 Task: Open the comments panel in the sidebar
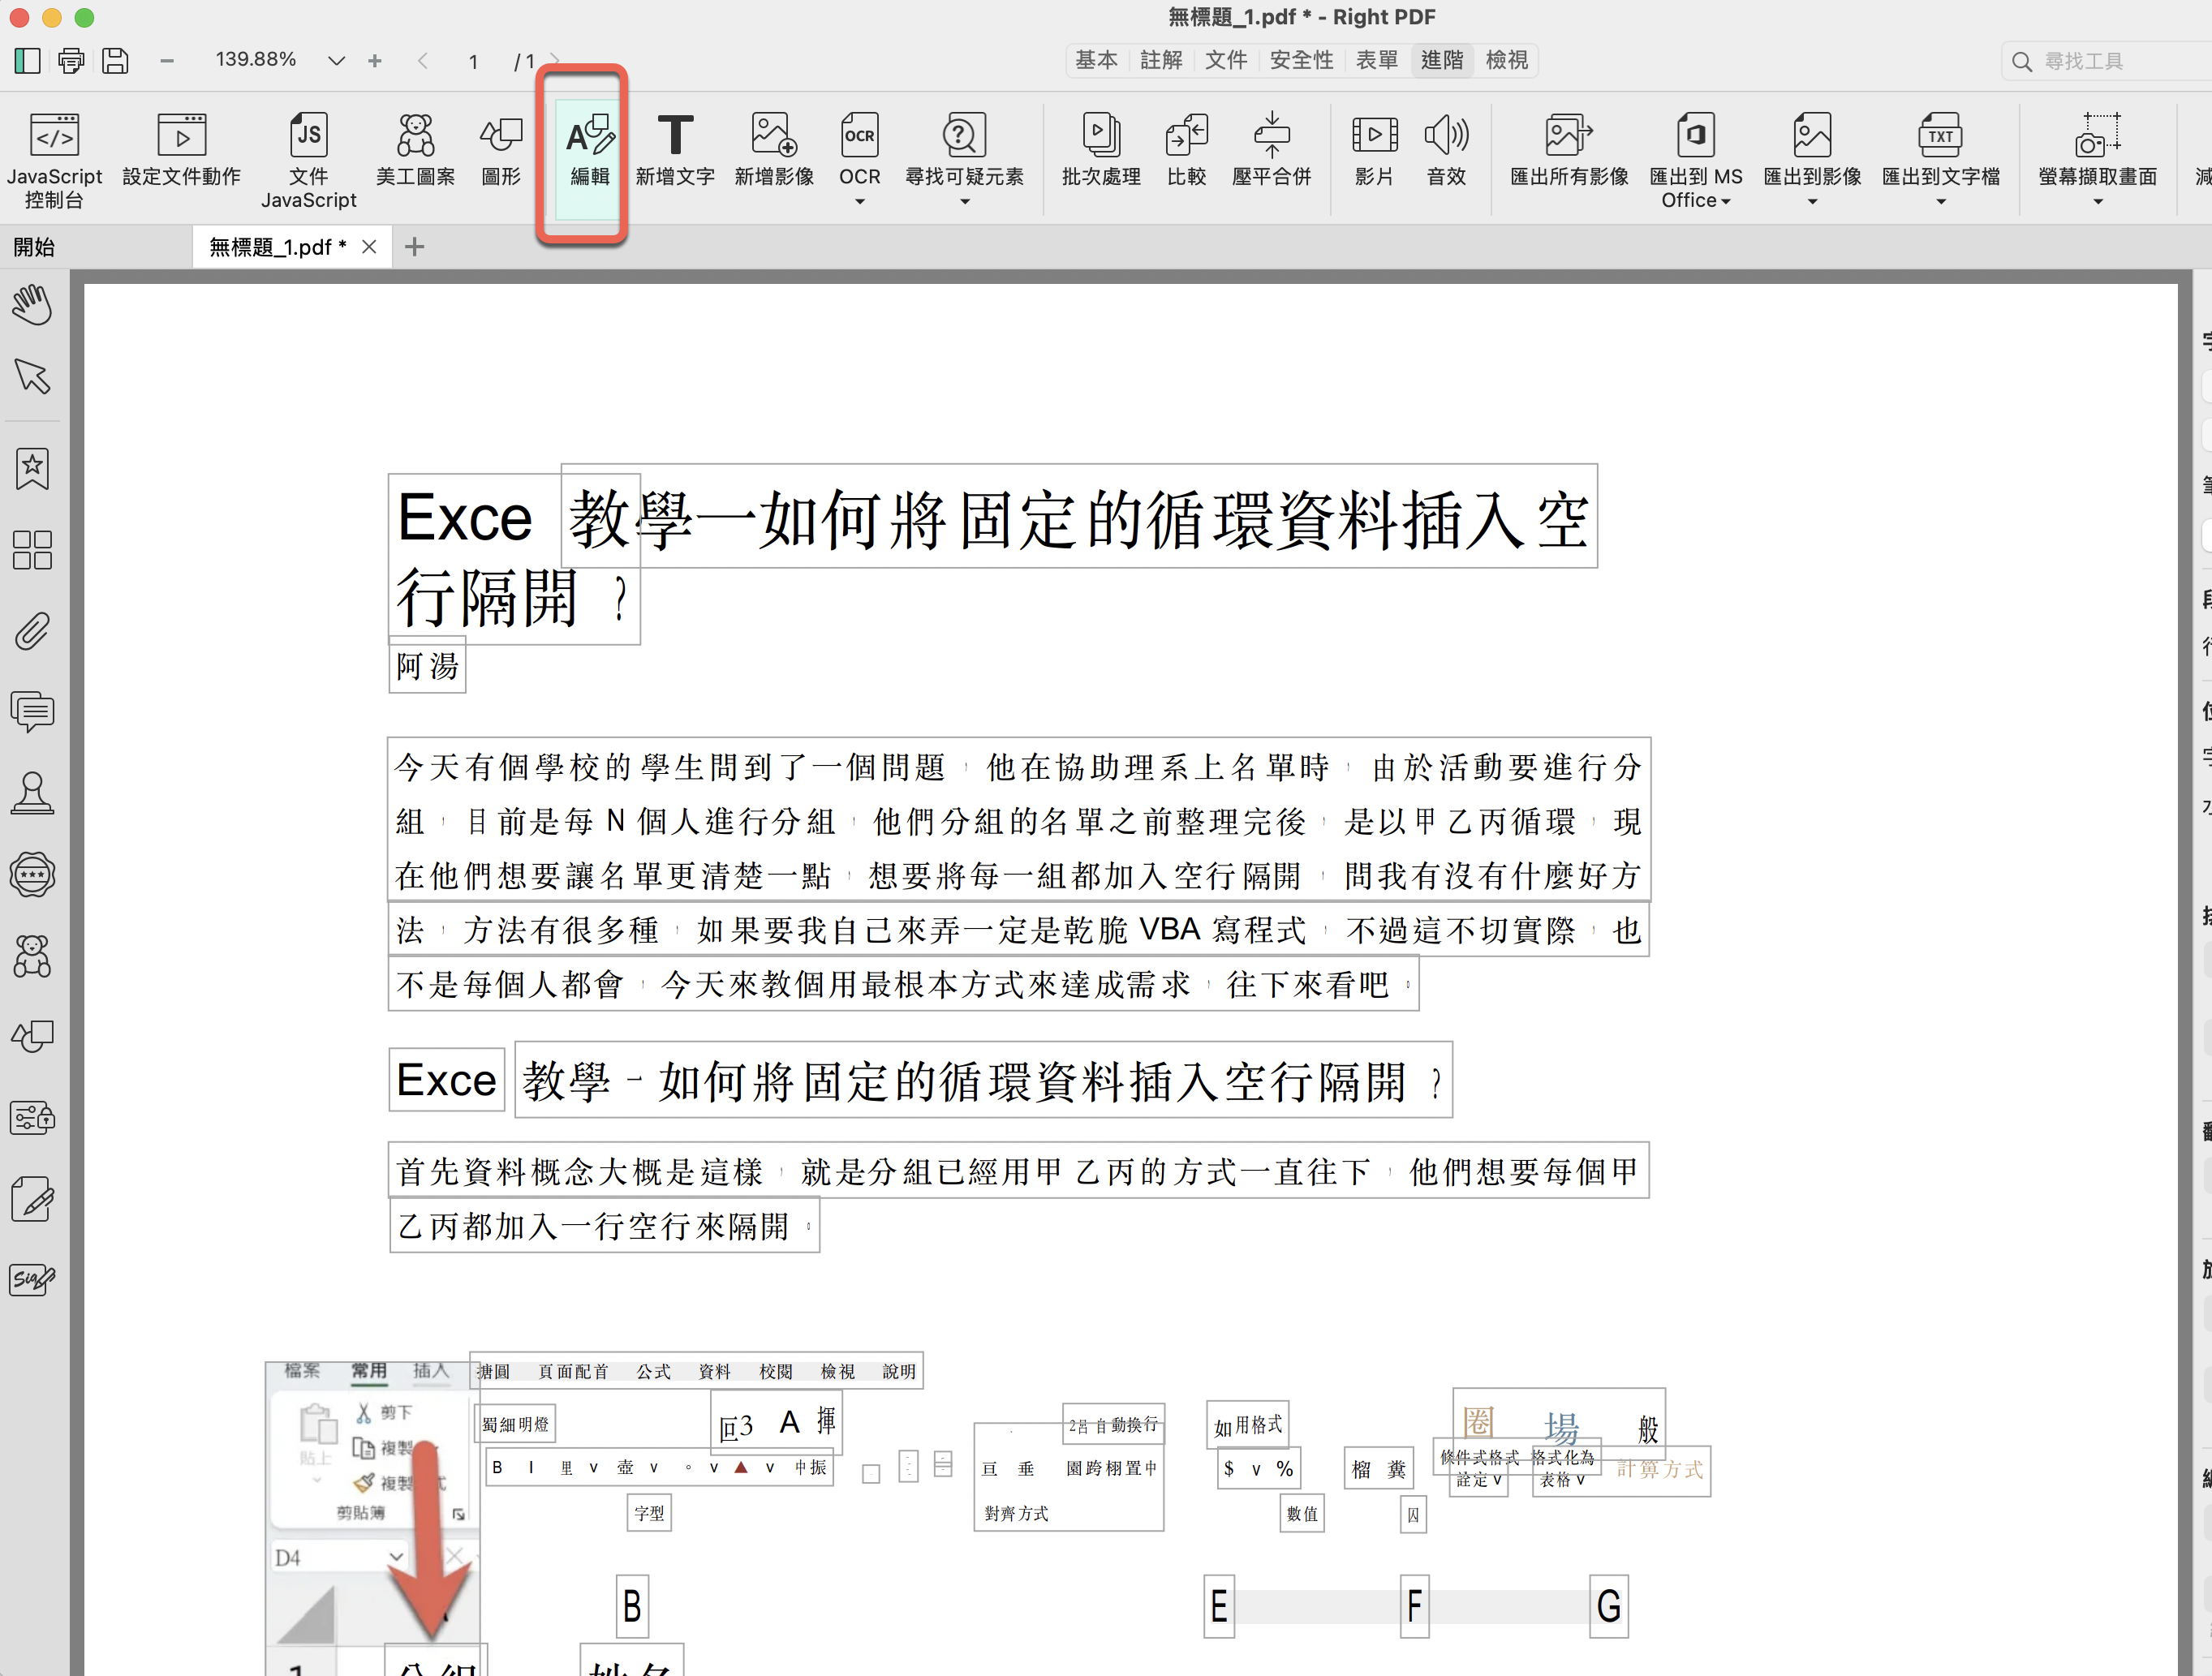32,712
